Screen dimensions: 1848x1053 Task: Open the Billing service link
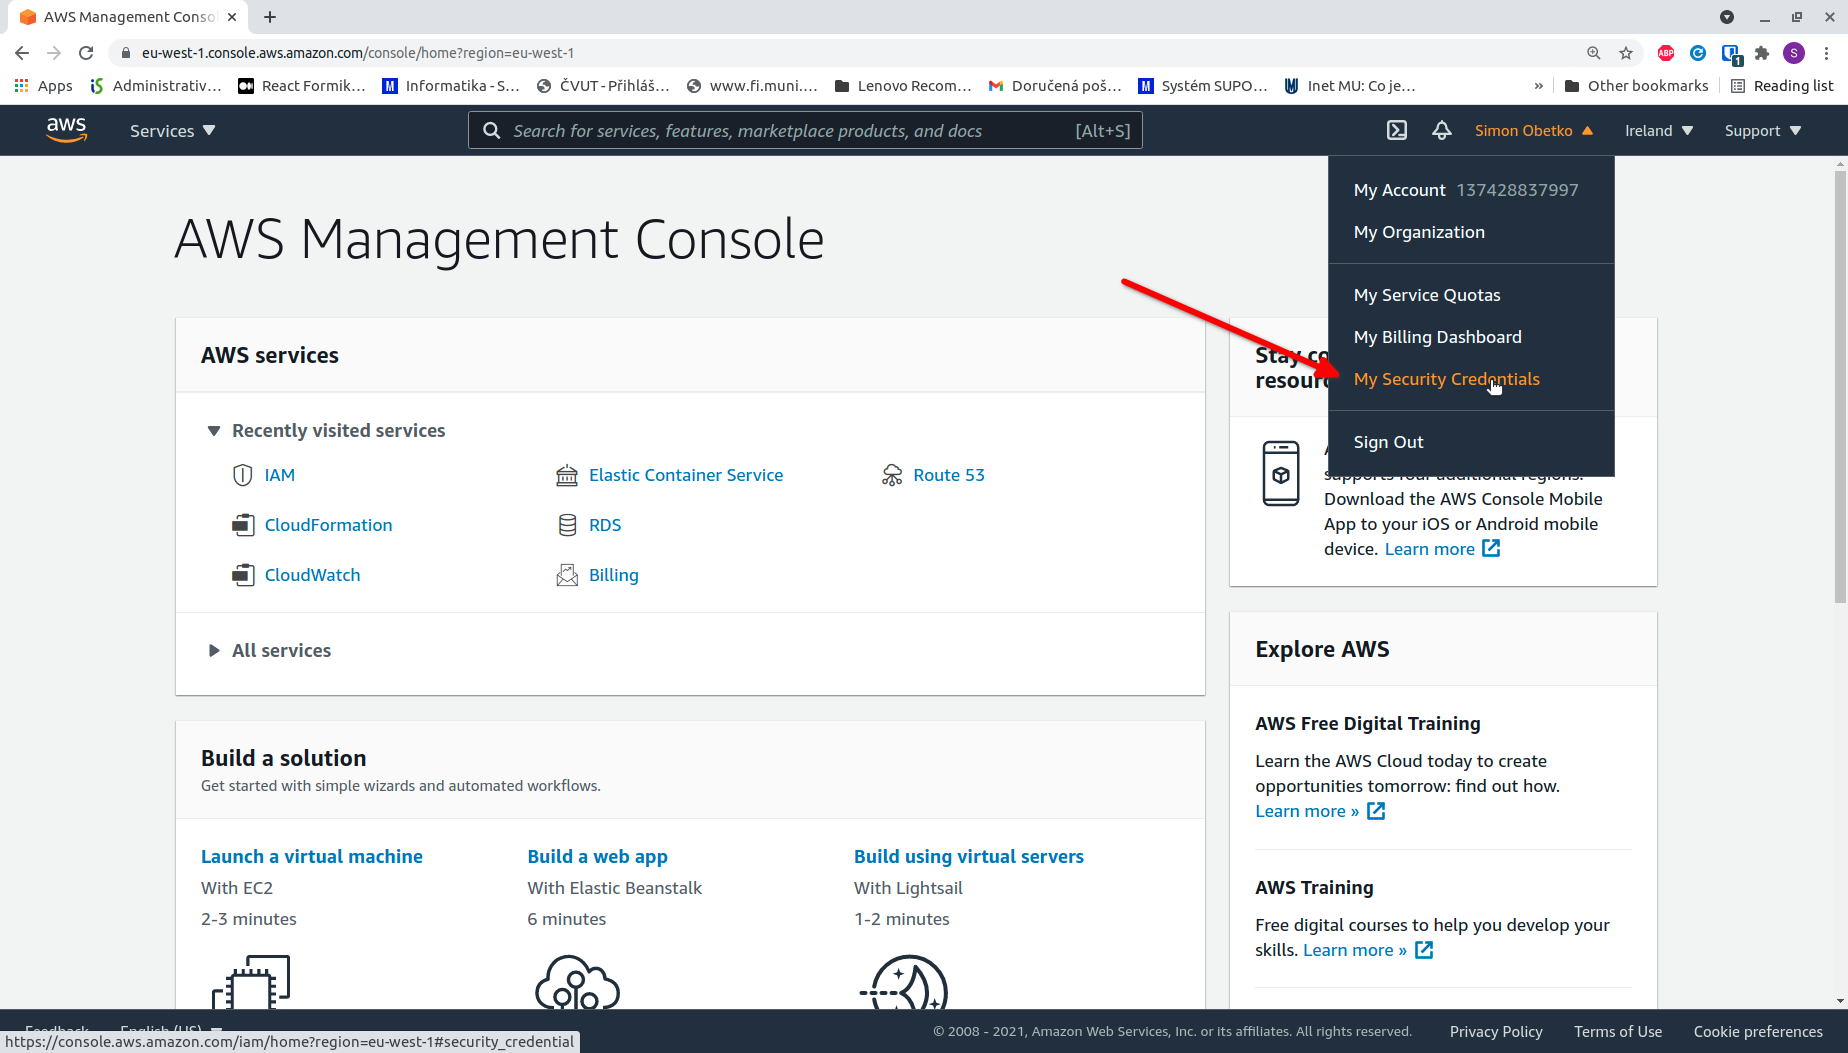[x=613, y=575]
